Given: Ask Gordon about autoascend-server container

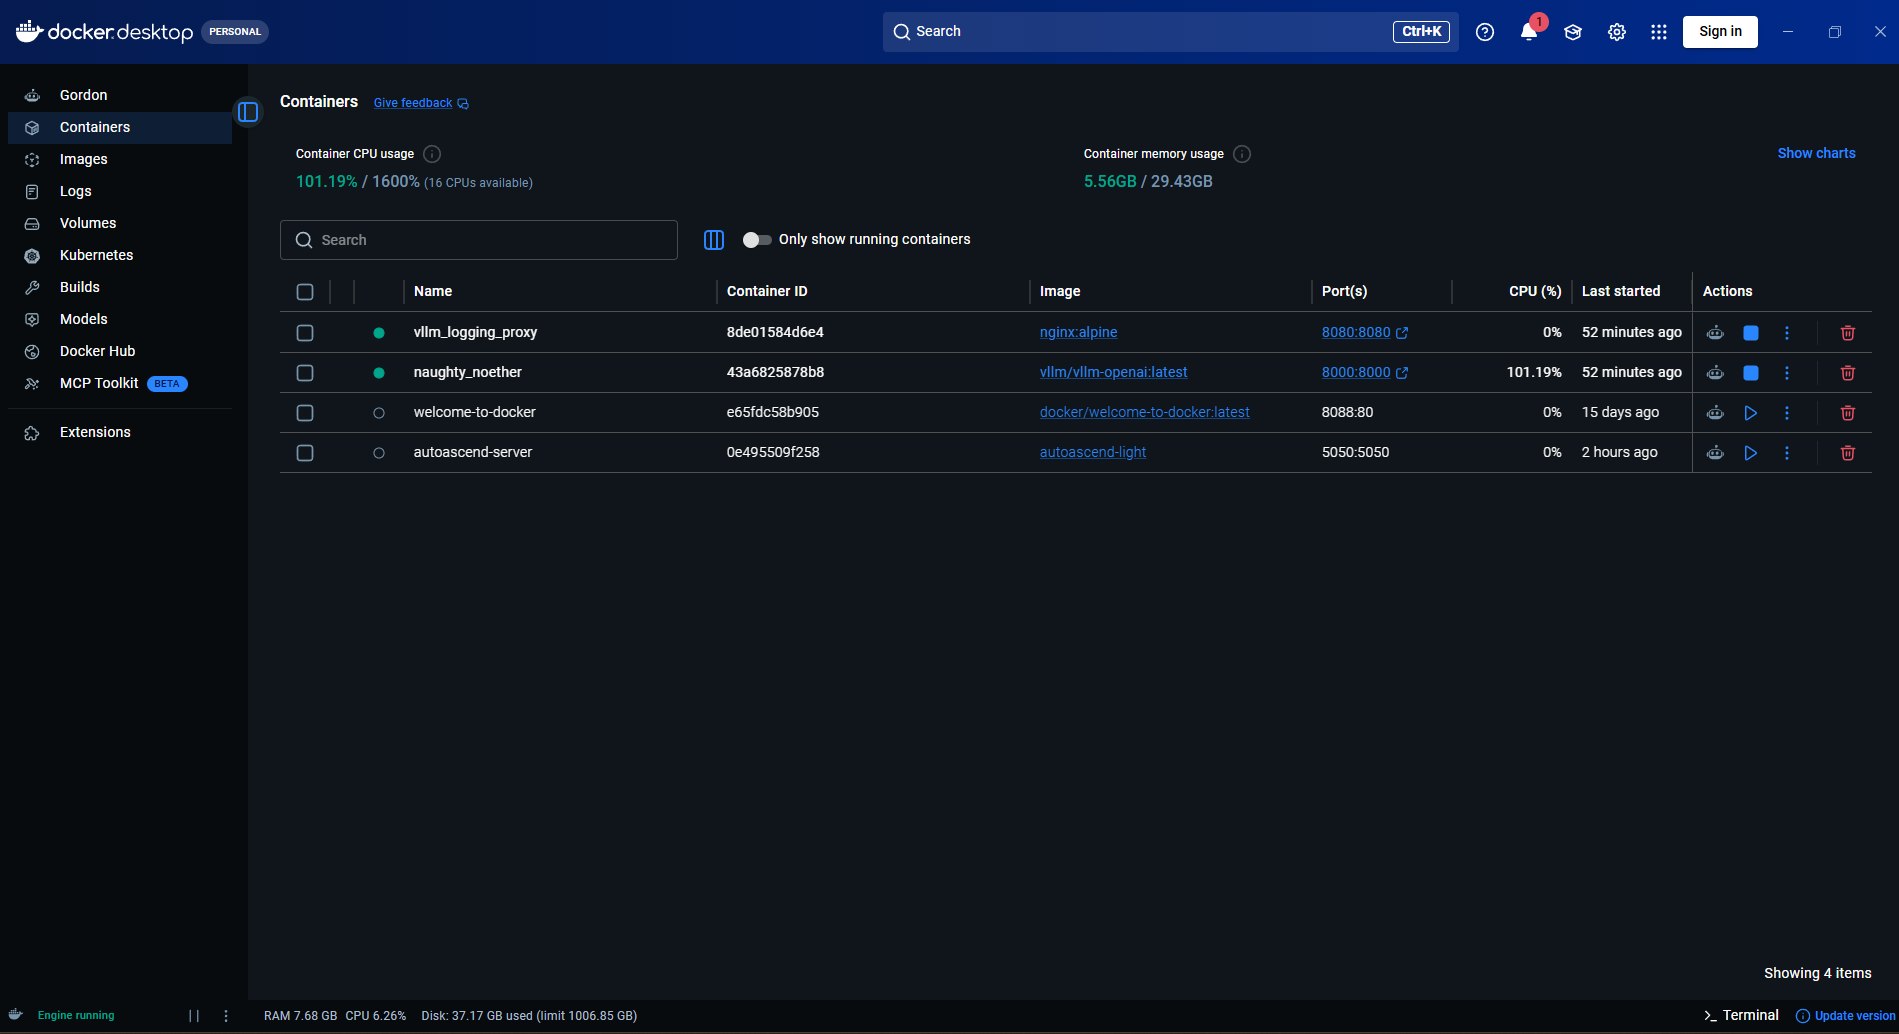Looking at the screenshot, I should click(1715, 453).
